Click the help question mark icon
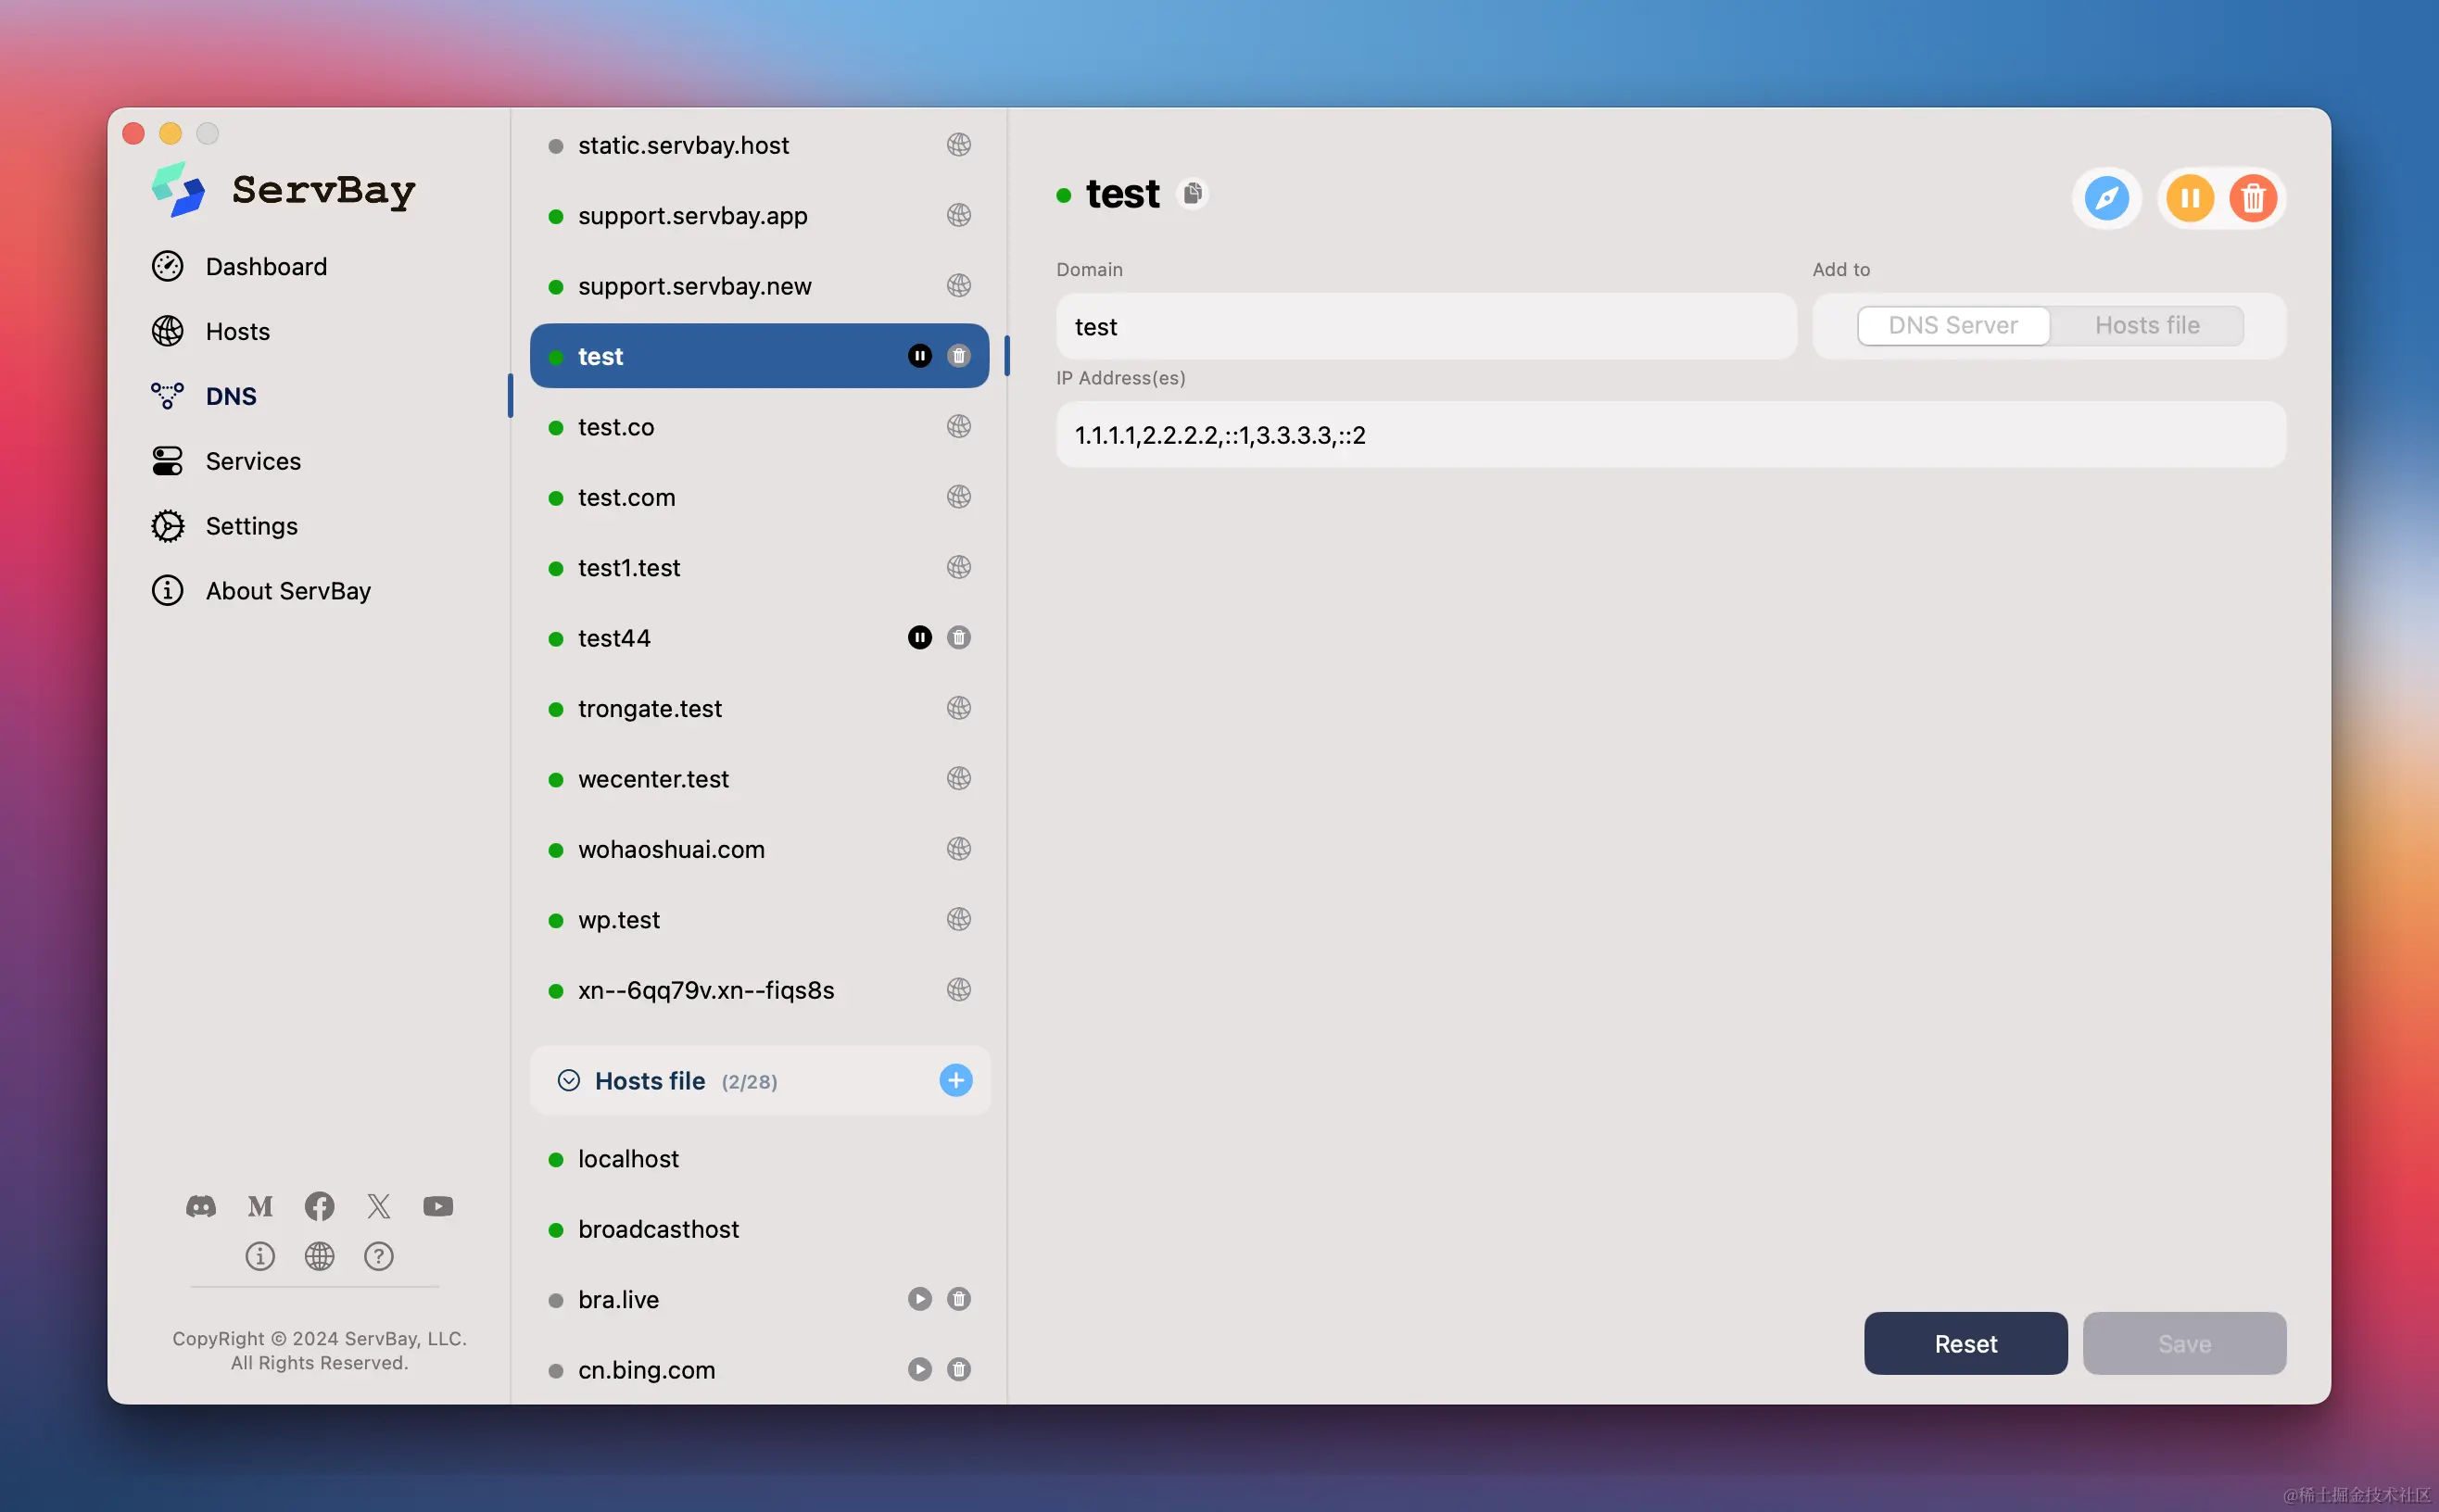This screenshot has width=2439, height=1512. (x=378, y=1256)
